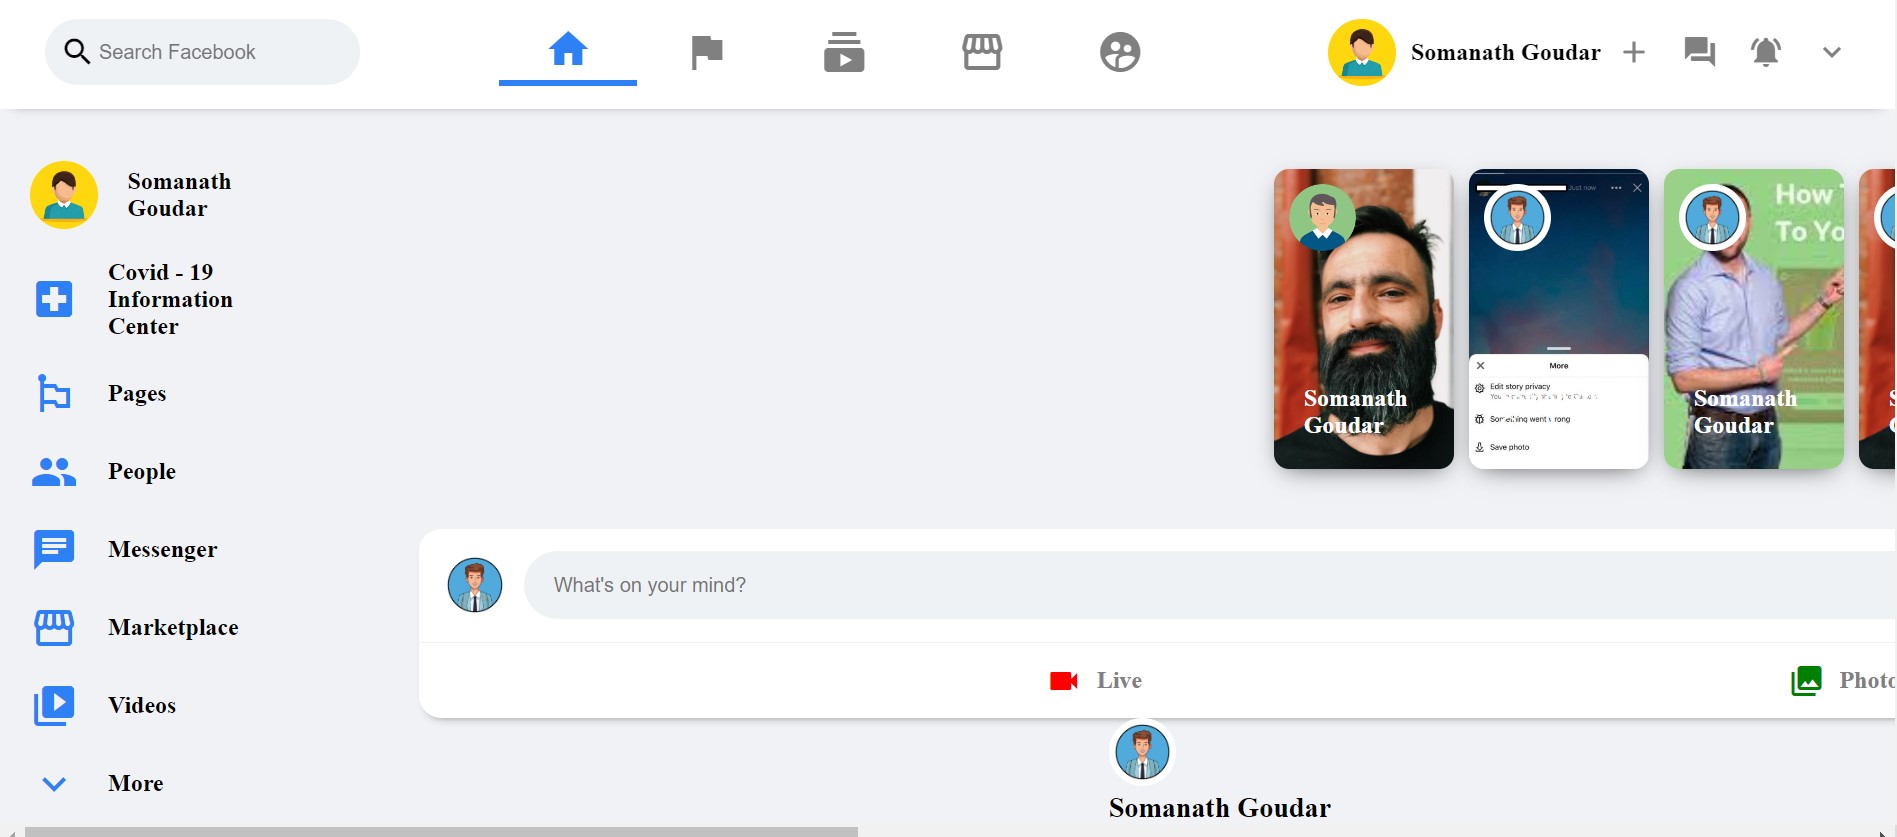Click the plus Create icon in header
1897x837 pixels.
pyautogui.click(x=1633, y=52)
